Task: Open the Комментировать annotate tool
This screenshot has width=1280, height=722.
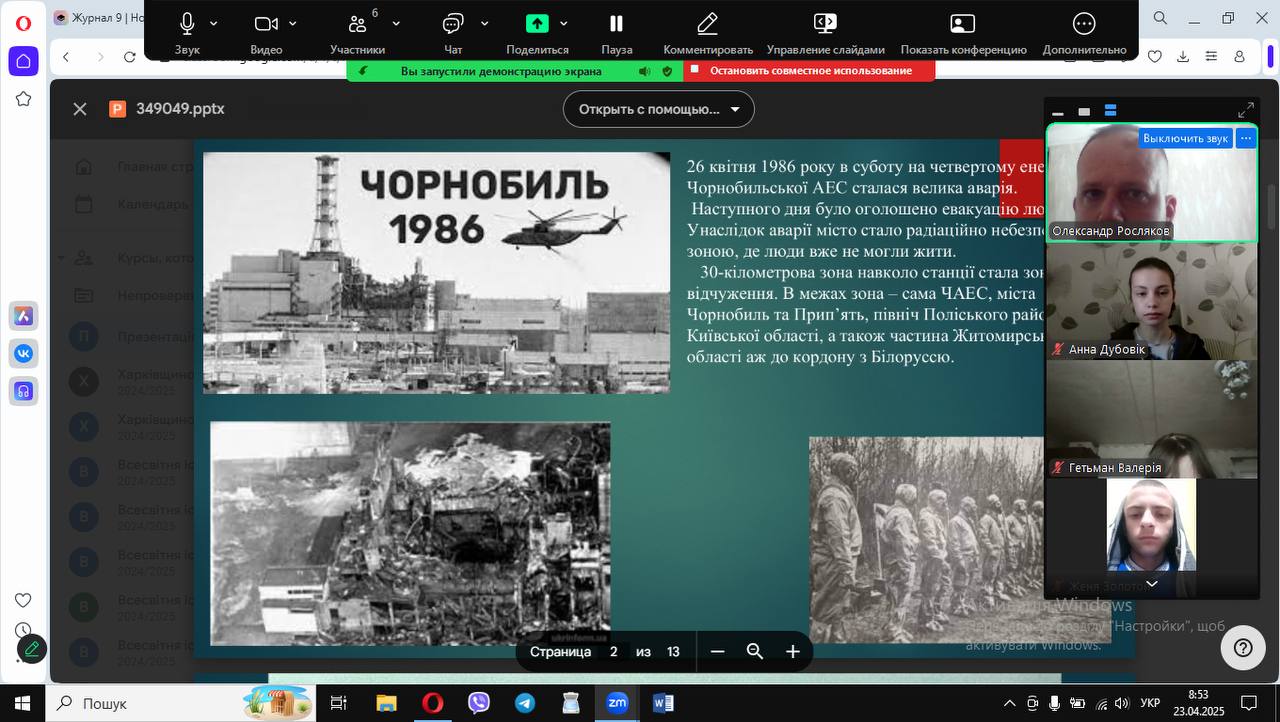Action: point(708,32)
